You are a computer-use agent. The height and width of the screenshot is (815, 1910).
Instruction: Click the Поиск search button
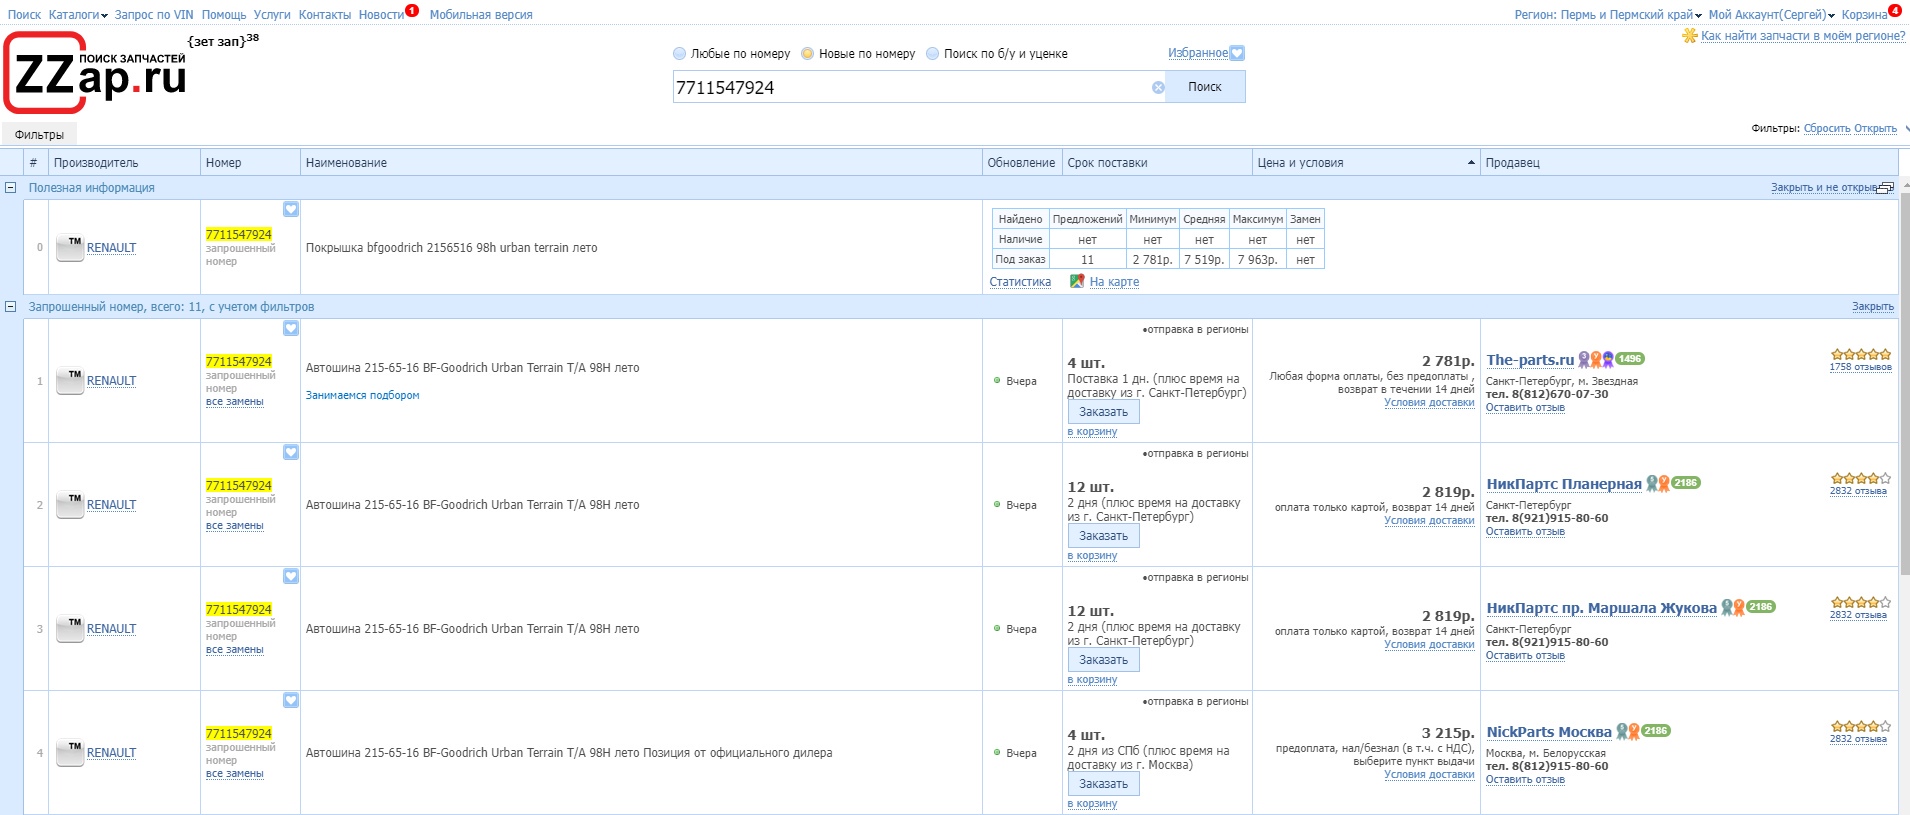point(1205,87)
